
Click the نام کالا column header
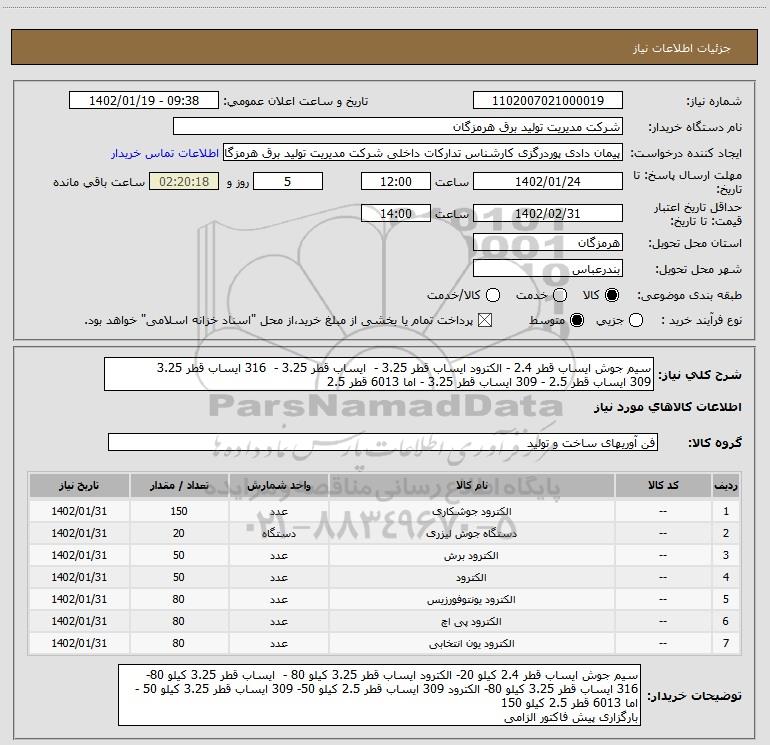click(471, 485)
